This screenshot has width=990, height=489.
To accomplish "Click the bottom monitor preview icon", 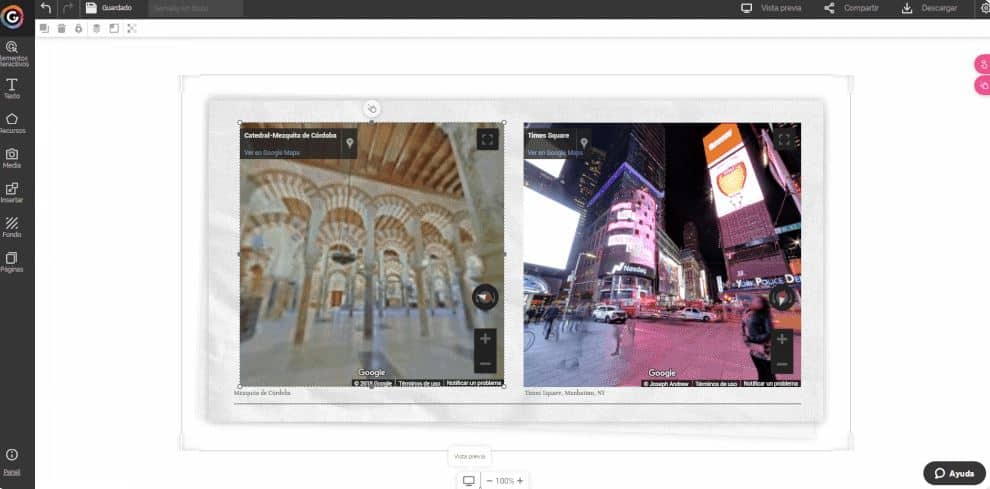I will pyautogui.click(x=468, y=481).
